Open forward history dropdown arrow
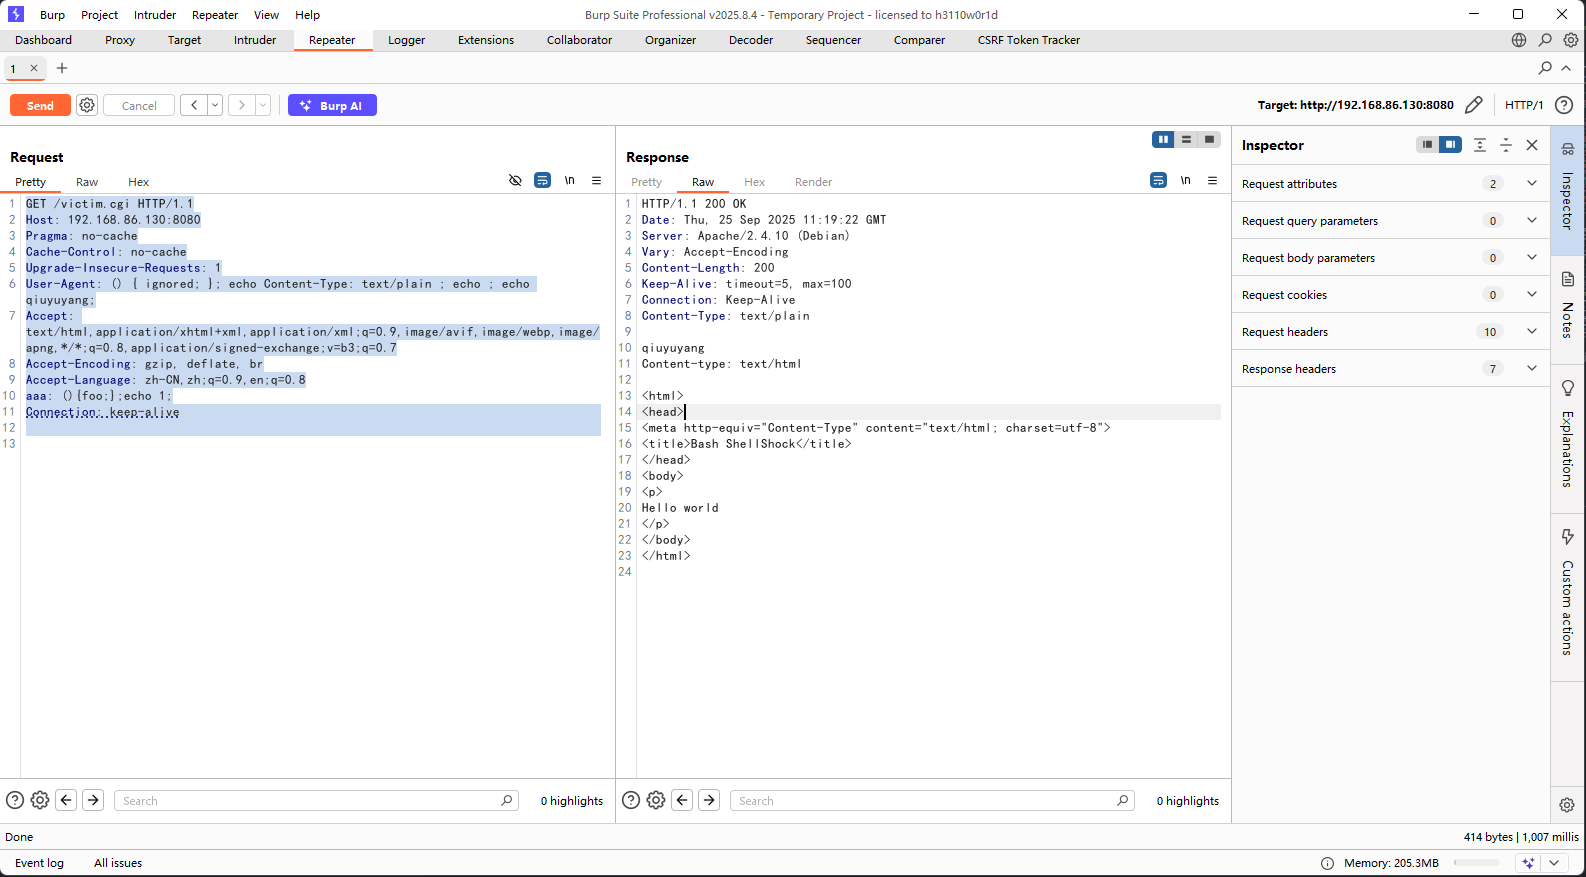Image resolution: width=1586 pixels, height=877 pixels. click(263, 105)
